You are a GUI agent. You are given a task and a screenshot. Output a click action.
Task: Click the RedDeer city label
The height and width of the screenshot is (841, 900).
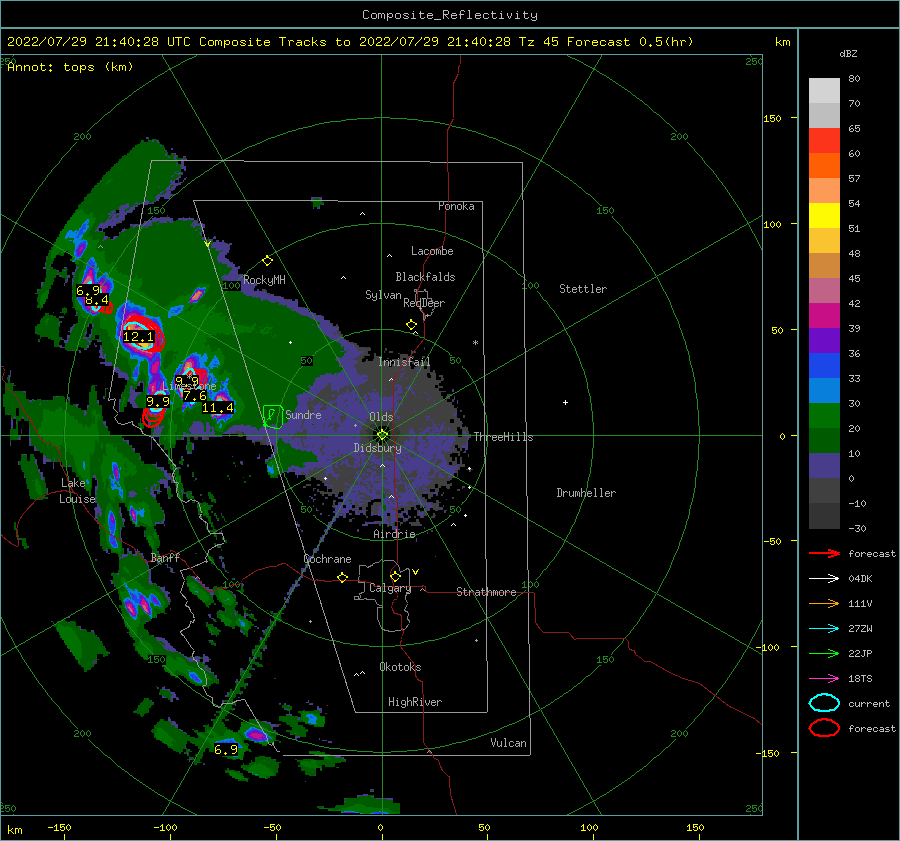424,303
